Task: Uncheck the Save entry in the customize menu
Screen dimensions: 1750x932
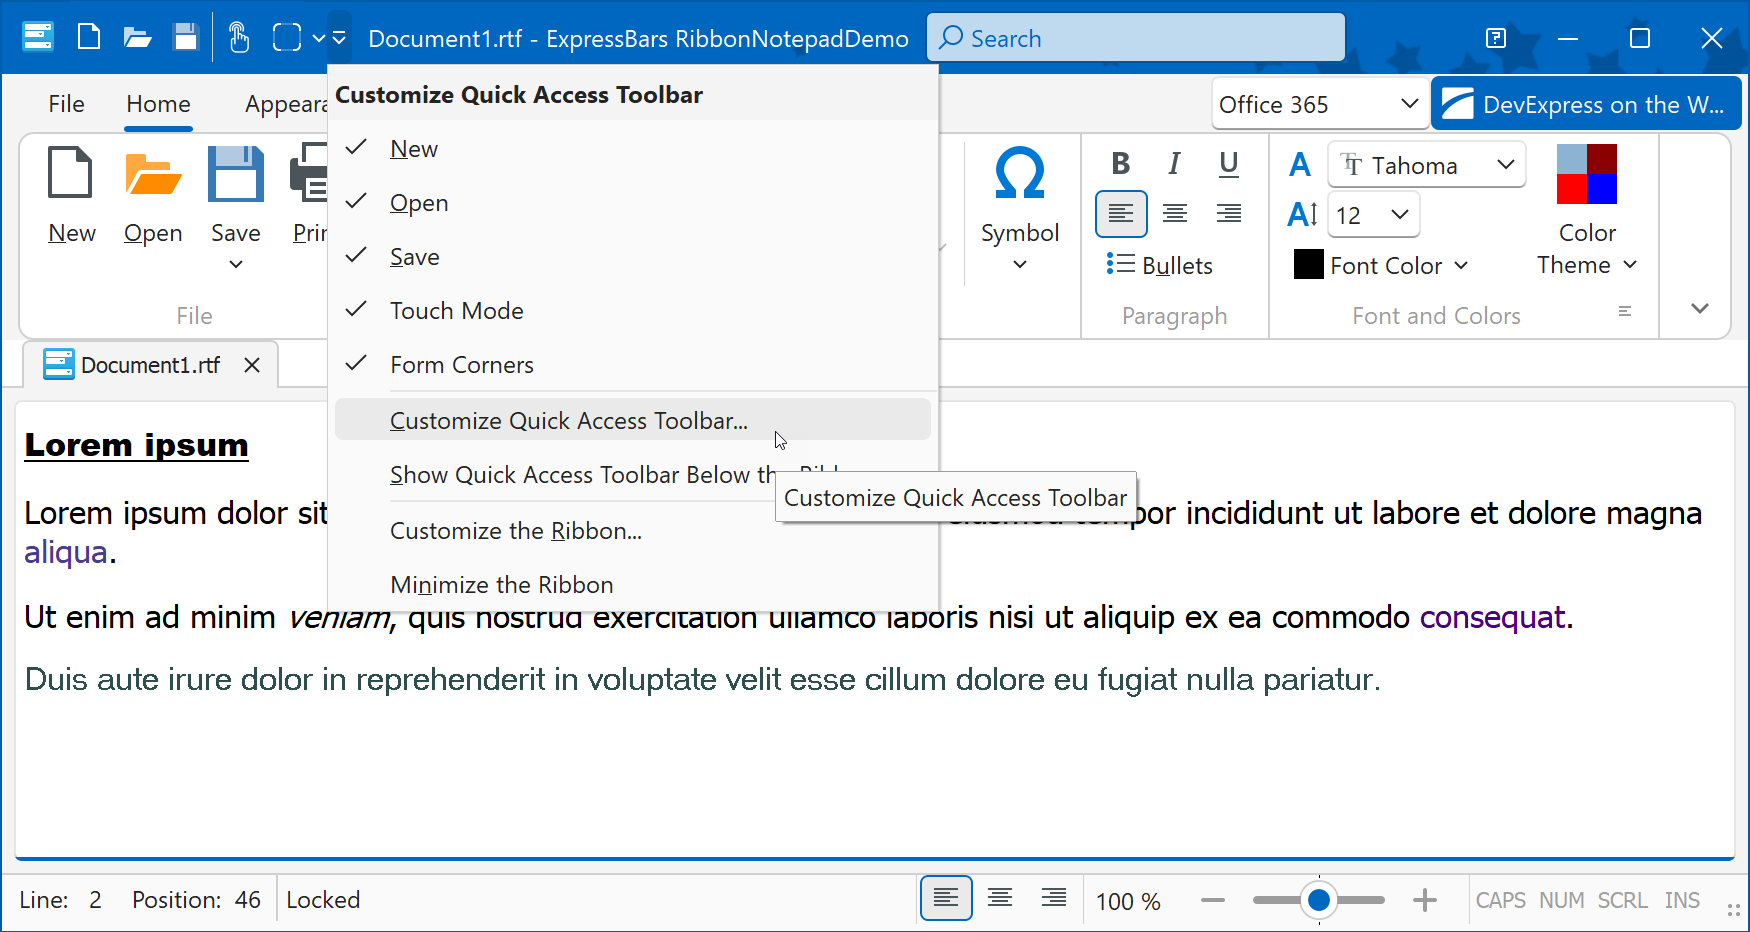Action: 414,256
